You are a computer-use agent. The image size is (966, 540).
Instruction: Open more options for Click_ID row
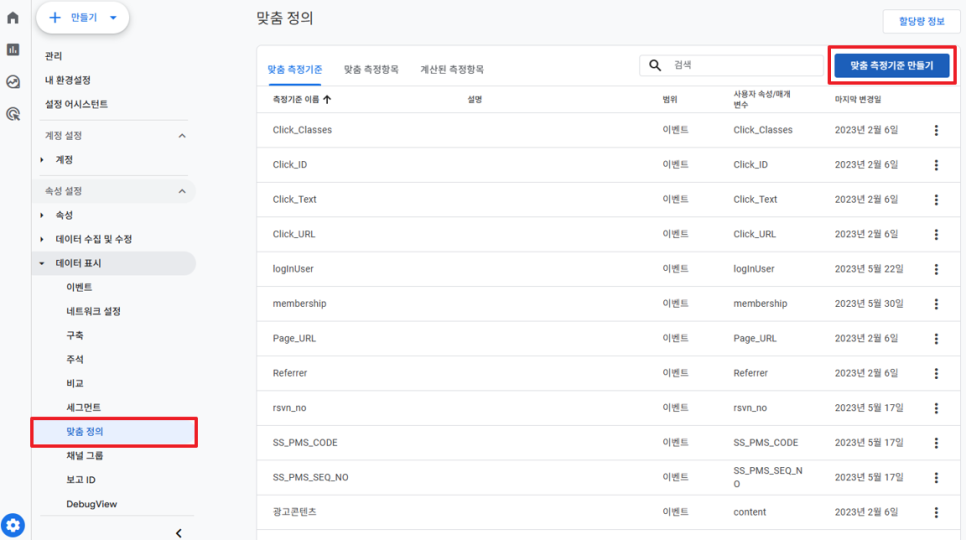pyautogui.click(x=936, y=165)
